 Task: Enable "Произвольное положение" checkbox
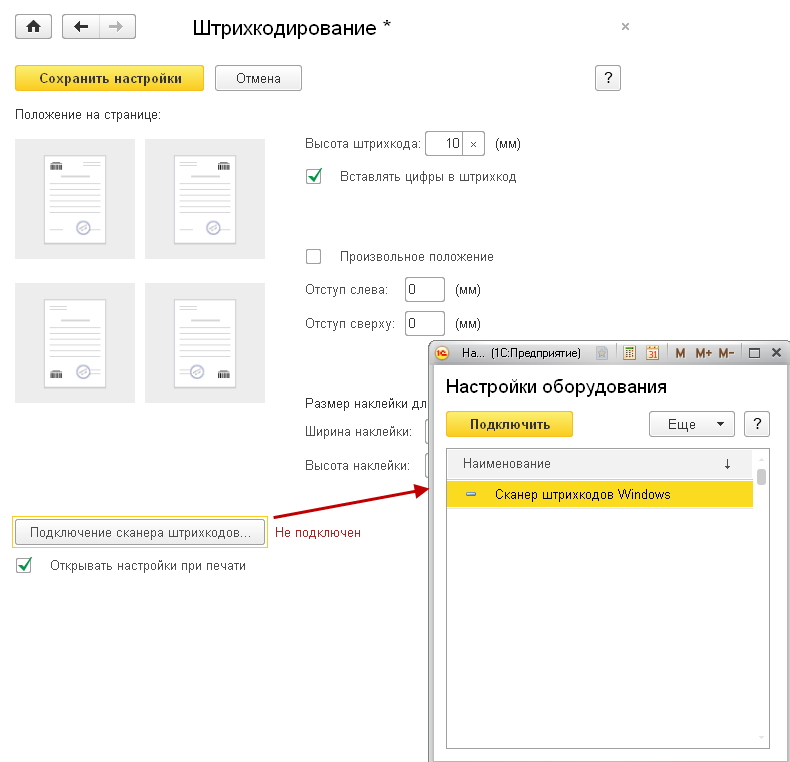[x=314, y=257]
